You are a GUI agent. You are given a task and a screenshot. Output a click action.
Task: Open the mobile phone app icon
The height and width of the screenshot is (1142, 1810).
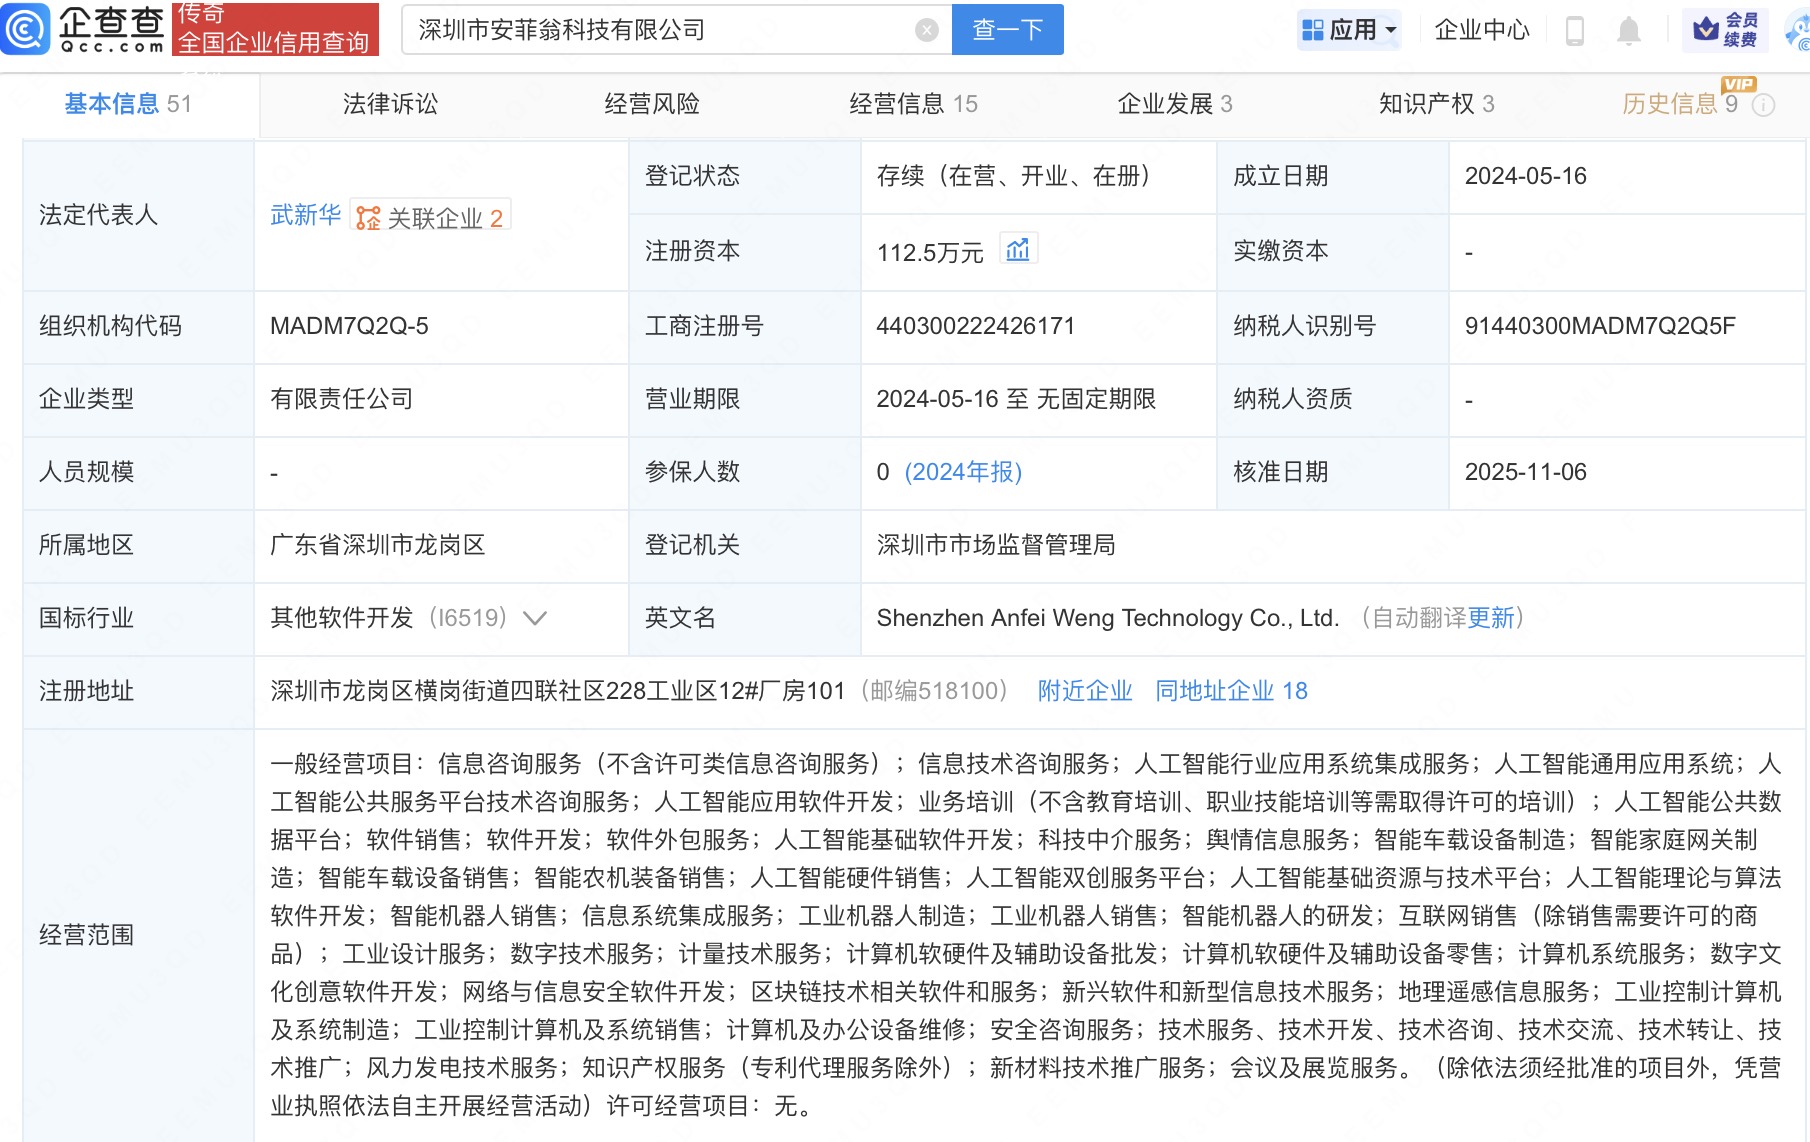pos(1574,31)
